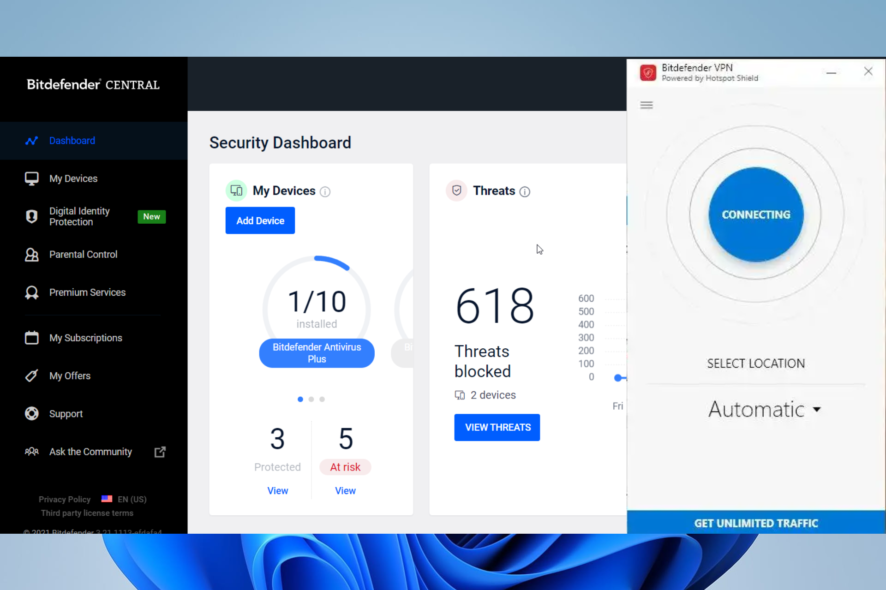886x590 pixels.
Task: Click the dropdown arrow next to Automatic
Action: [816, 410]
